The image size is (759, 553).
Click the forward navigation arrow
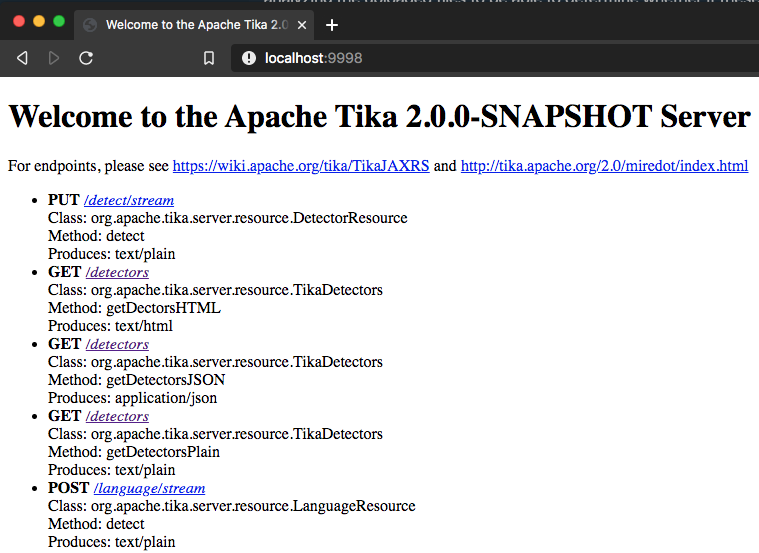click(x=54, y=58)
